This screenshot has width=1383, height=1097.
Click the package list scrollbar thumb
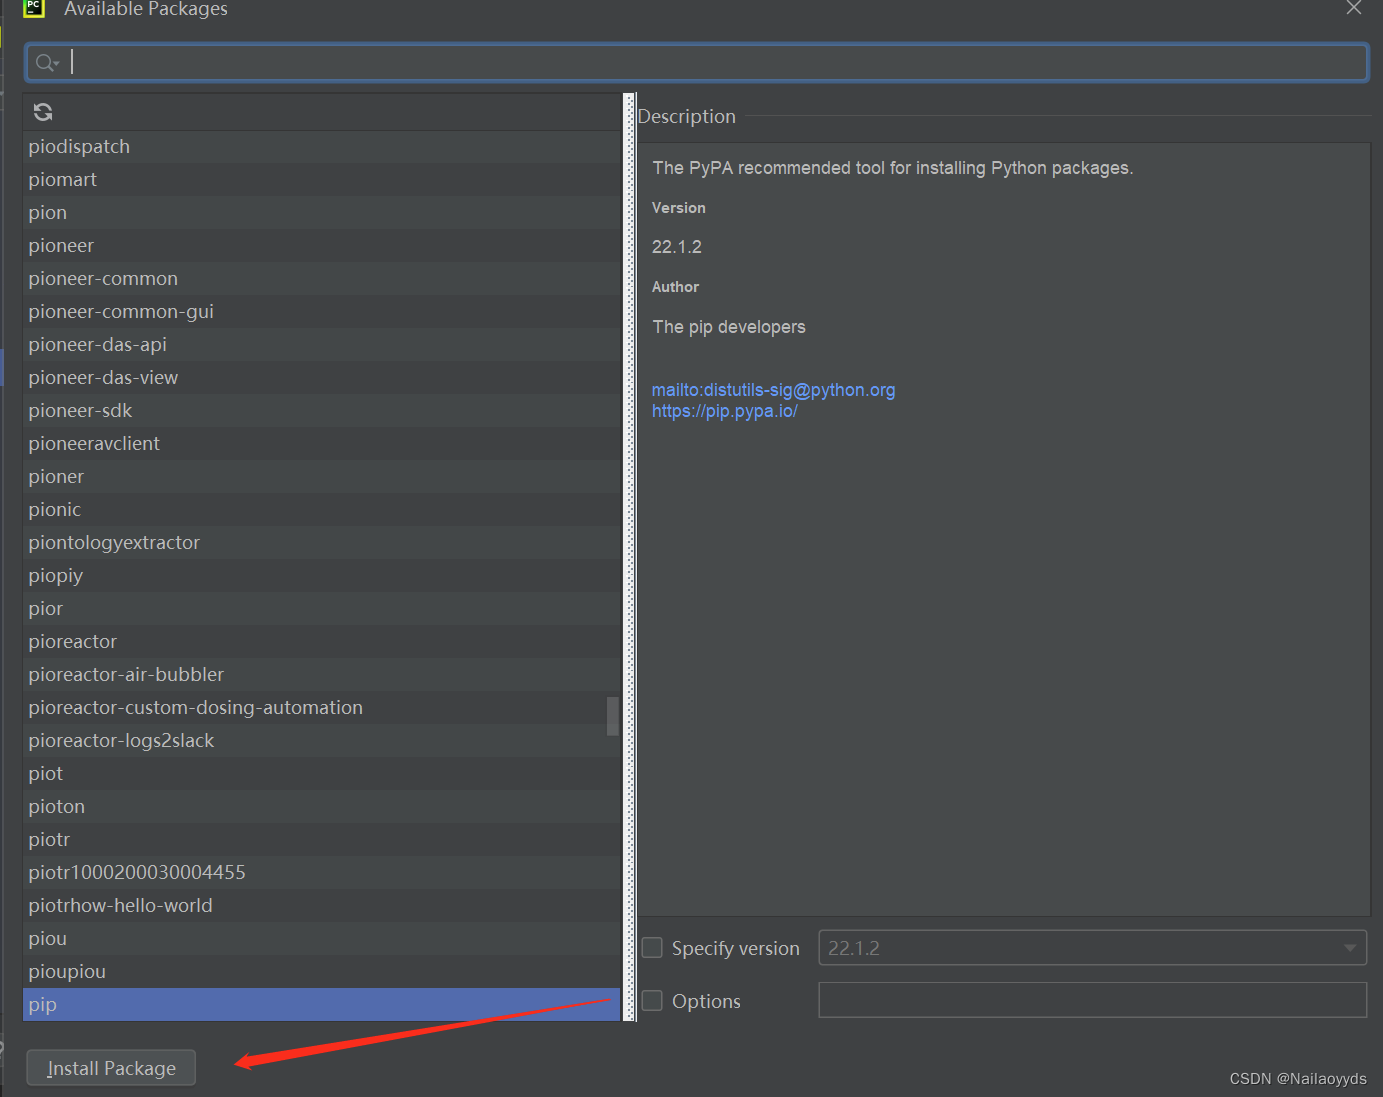coord(613,716)
